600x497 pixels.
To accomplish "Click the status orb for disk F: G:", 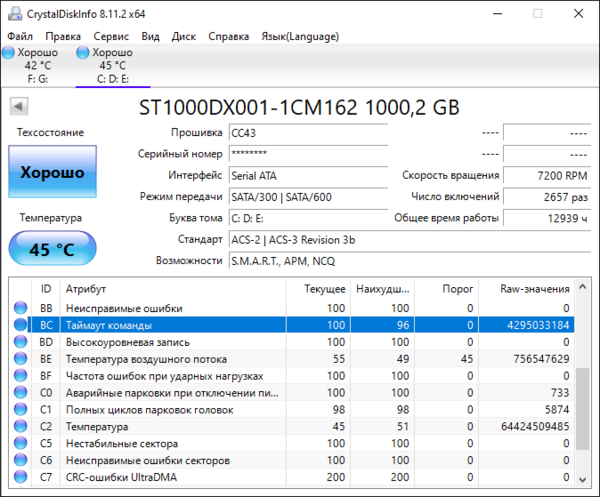I will [x=8, y=52].
